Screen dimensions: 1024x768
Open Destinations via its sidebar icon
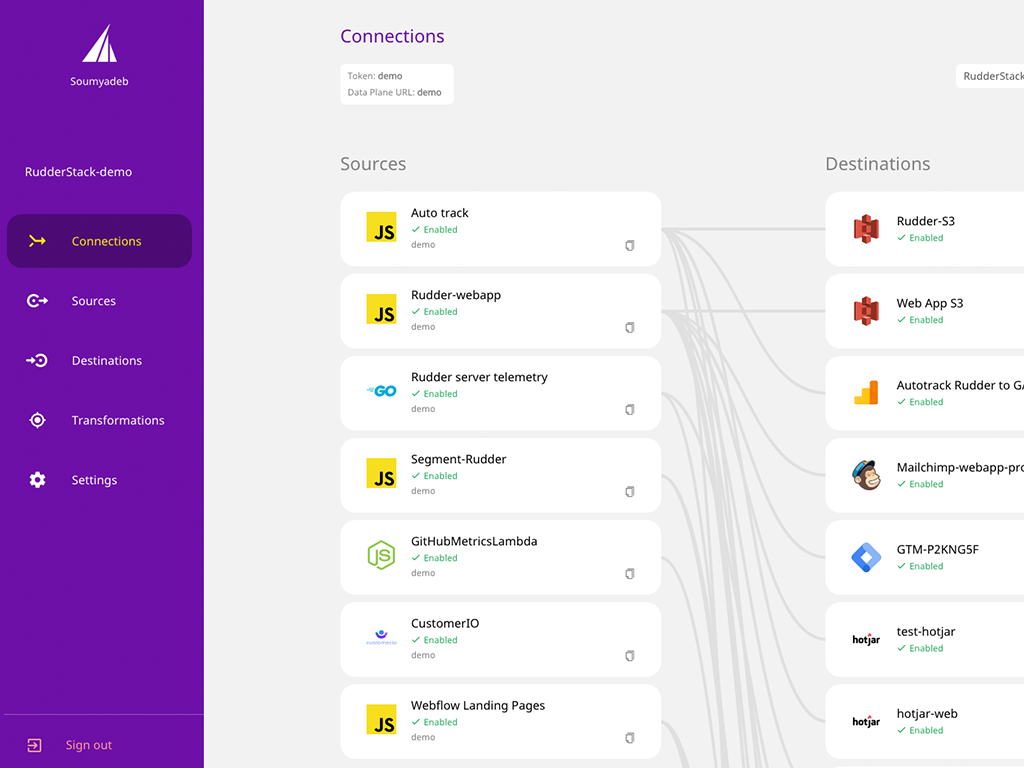pos(37,360)
